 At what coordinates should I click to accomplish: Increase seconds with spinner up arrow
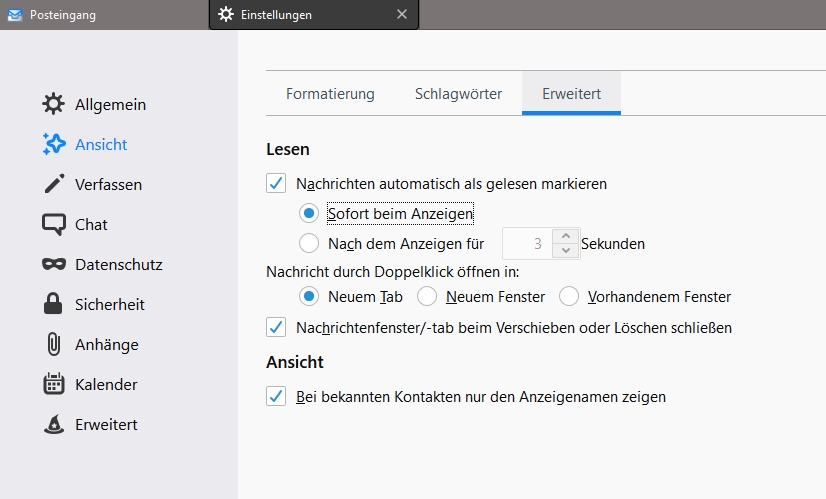click(566, 236)
